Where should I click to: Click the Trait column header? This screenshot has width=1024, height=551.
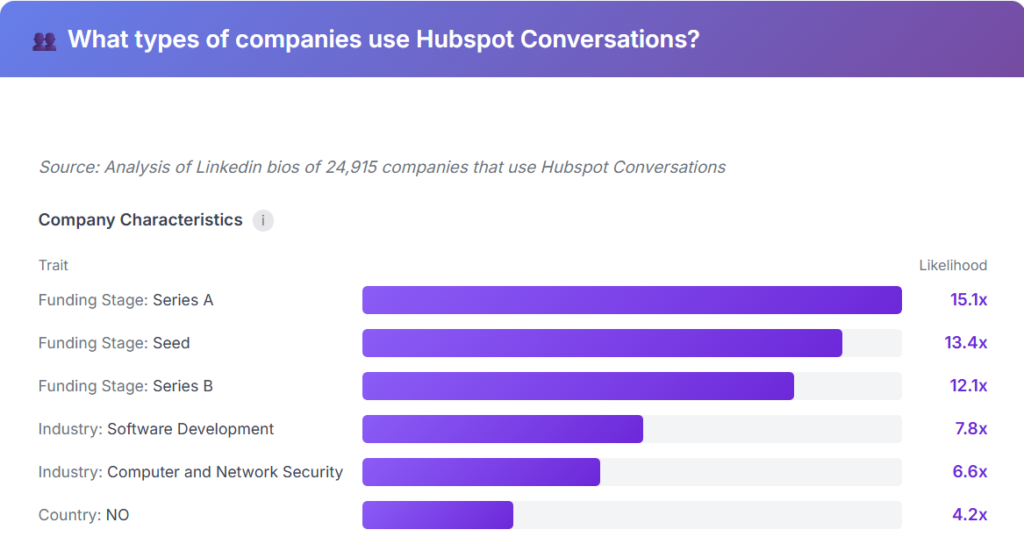click(x=54, y=265)
